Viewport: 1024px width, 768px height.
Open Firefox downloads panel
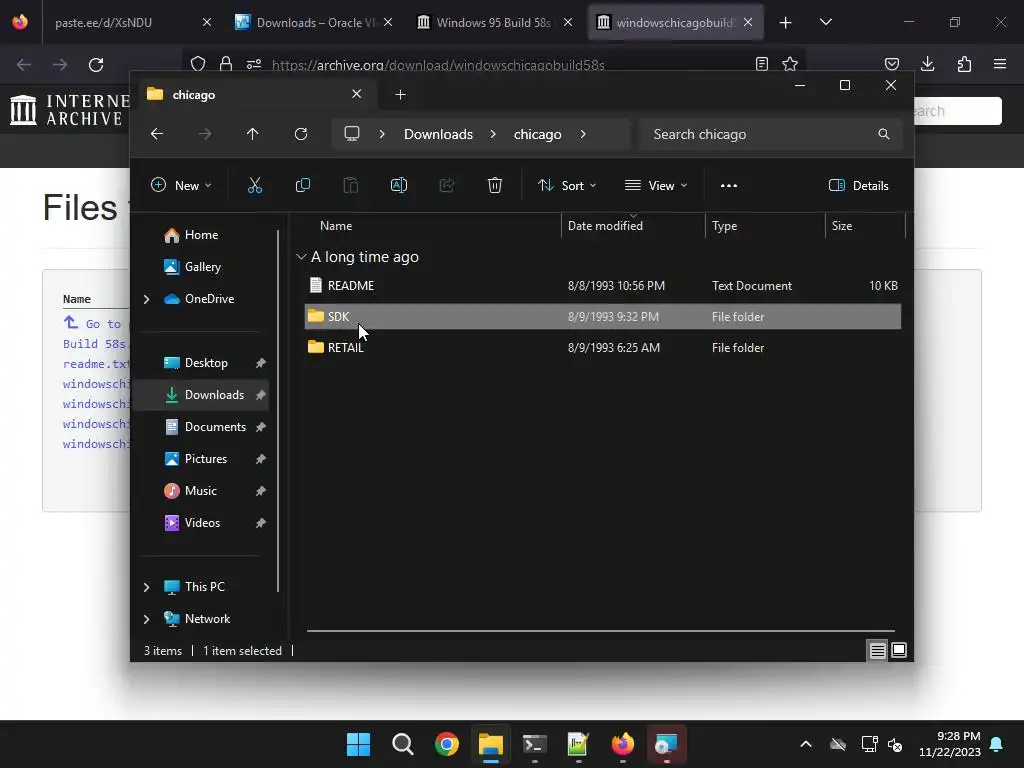927,64
